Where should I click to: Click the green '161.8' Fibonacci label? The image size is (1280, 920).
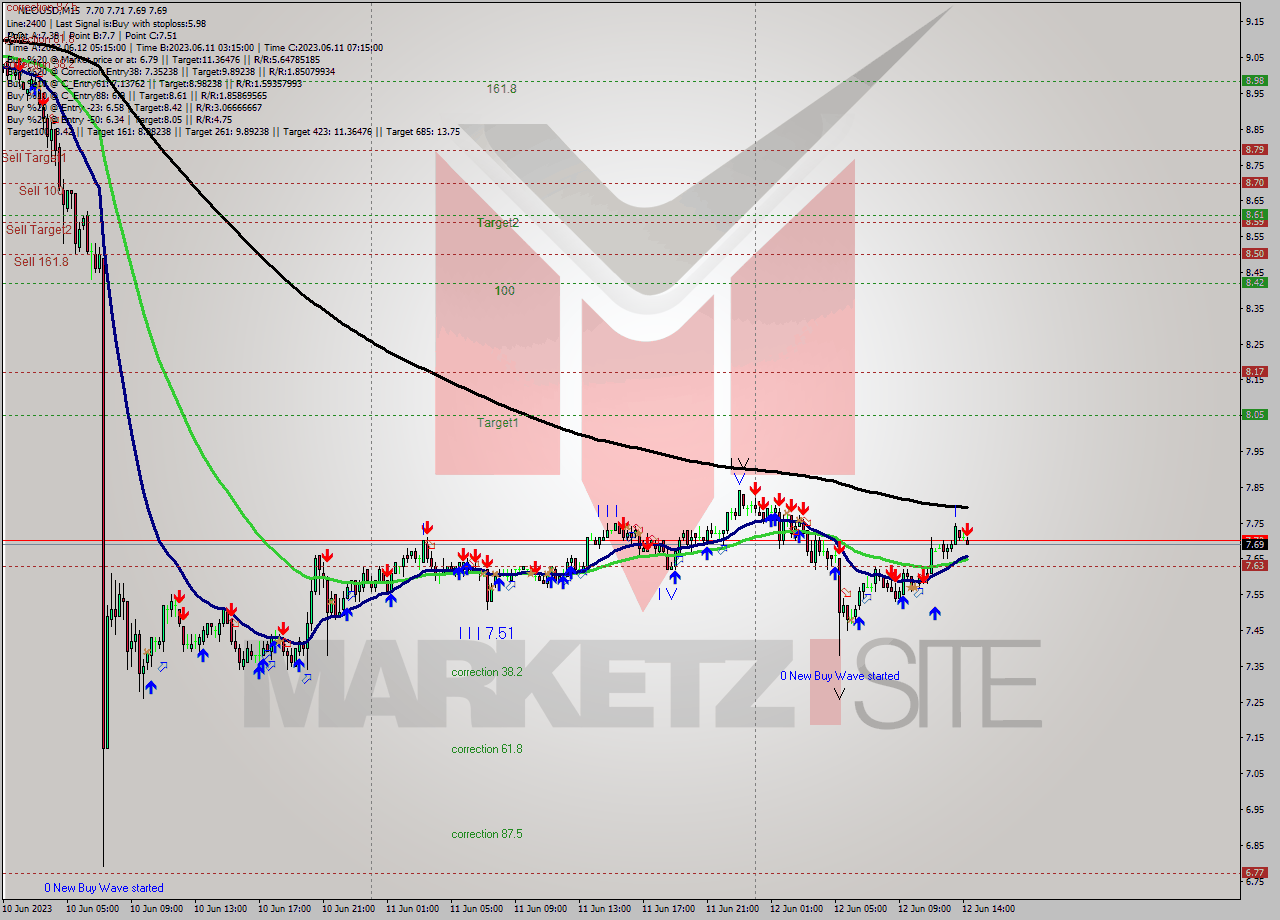502,89
